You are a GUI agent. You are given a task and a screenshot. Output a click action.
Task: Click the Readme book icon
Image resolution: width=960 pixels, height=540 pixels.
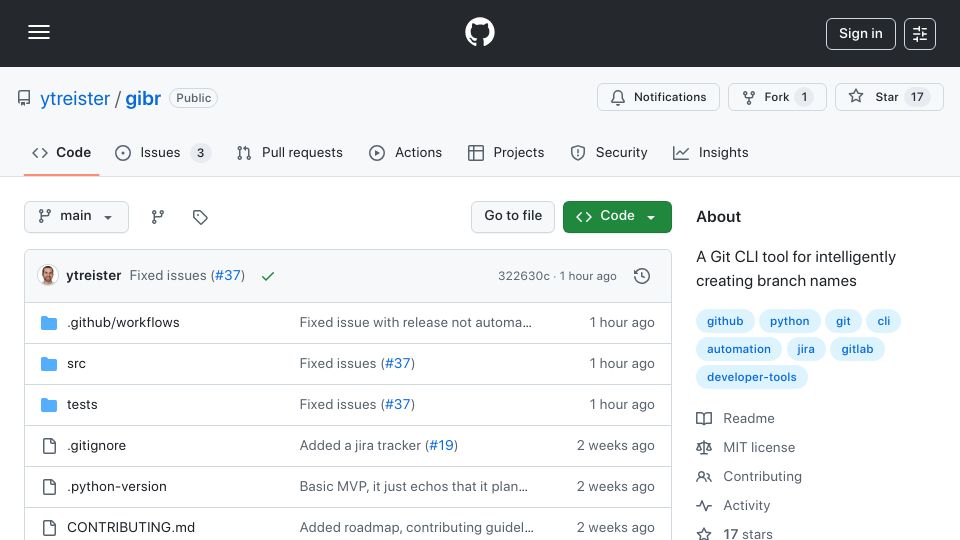pos(704,419)
